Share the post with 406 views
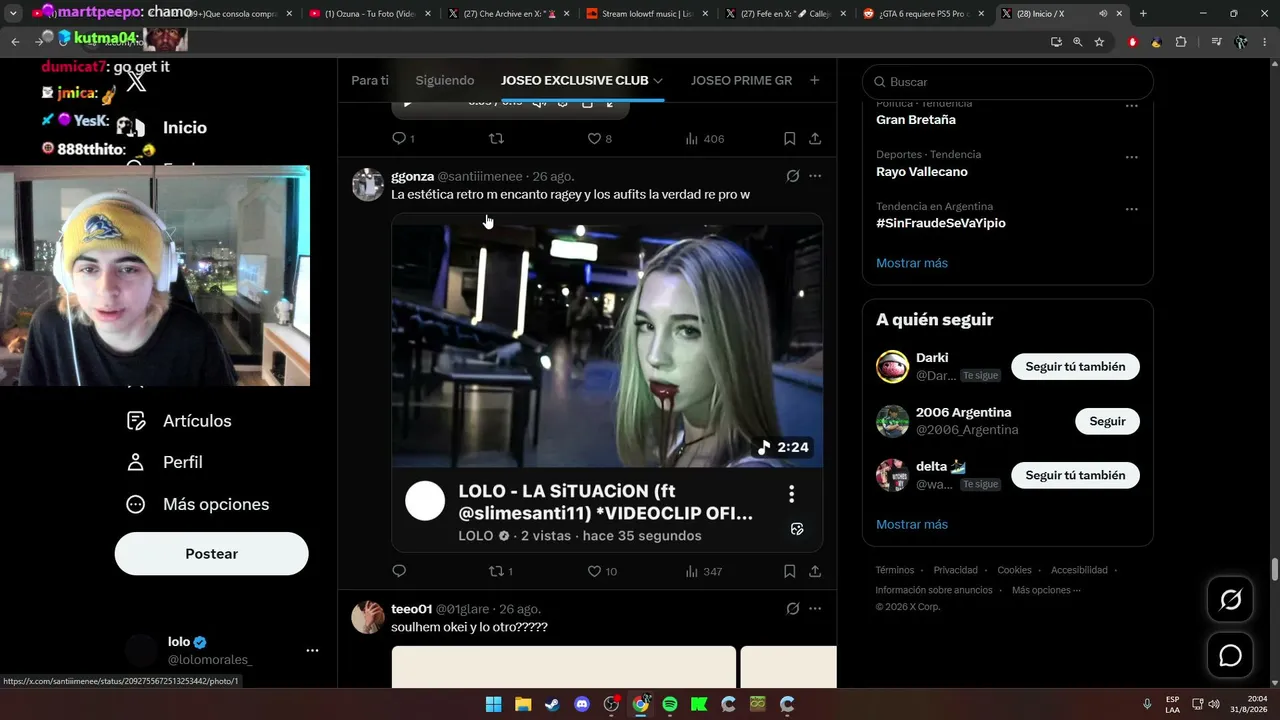This screenshot has width=1280, height=720. click(x=815, y=138)
